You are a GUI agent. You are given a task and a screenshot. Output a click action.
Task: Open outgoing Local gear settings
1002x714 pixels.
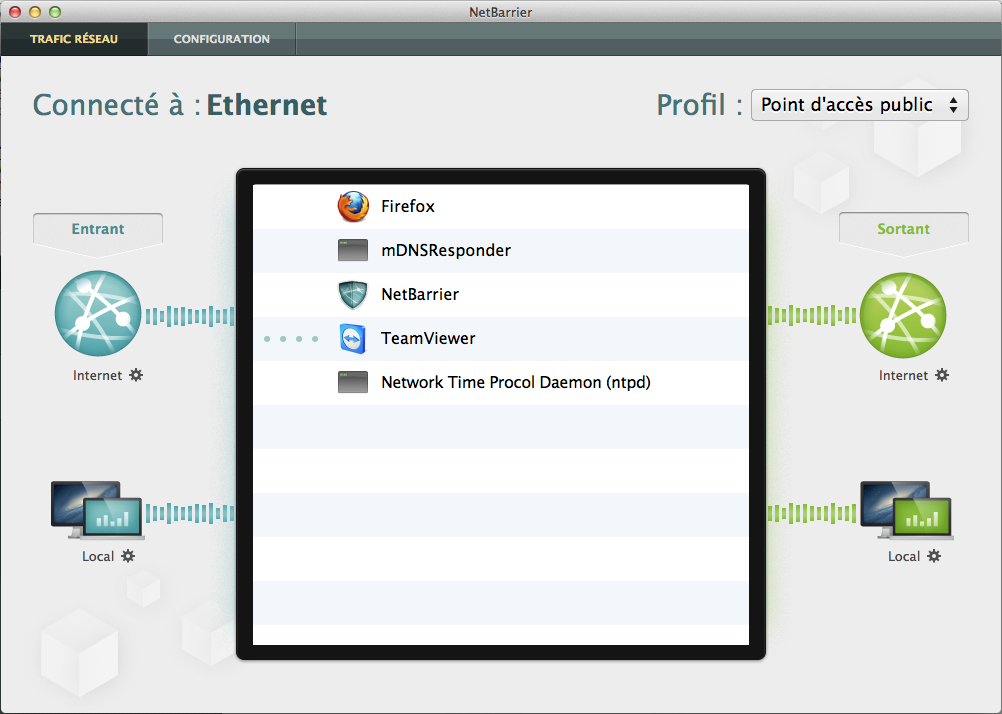(x=934, y=556)
